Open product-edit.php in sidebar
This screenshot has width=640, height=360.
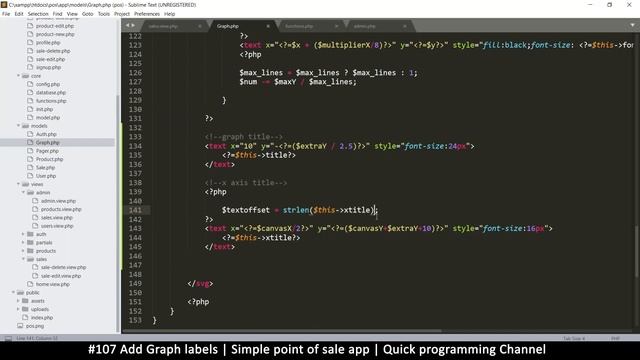click(x=55, y=26)
